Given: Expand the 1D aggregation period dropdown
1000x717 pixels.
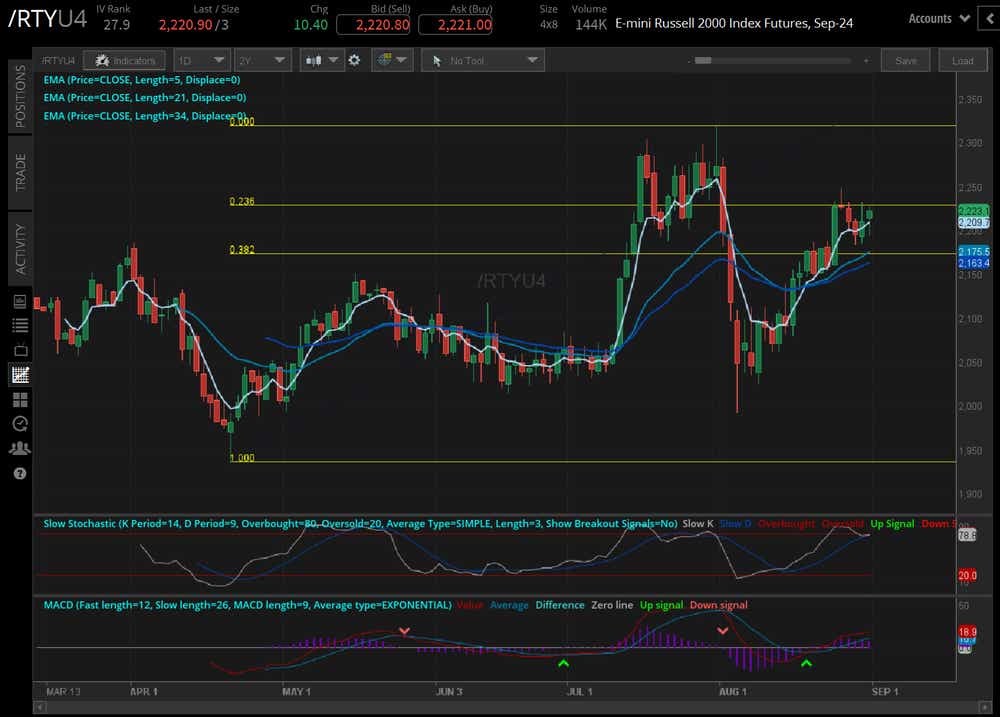Looking at the screenshot, I should (201, 61).
